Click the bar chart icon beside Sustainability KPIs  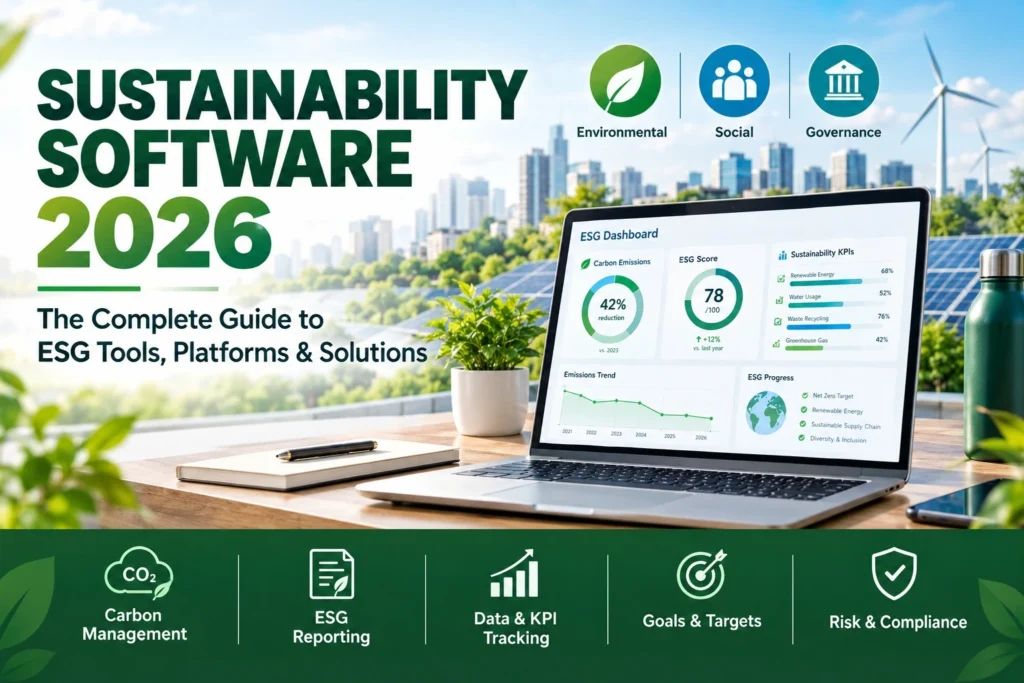point(782,255)
